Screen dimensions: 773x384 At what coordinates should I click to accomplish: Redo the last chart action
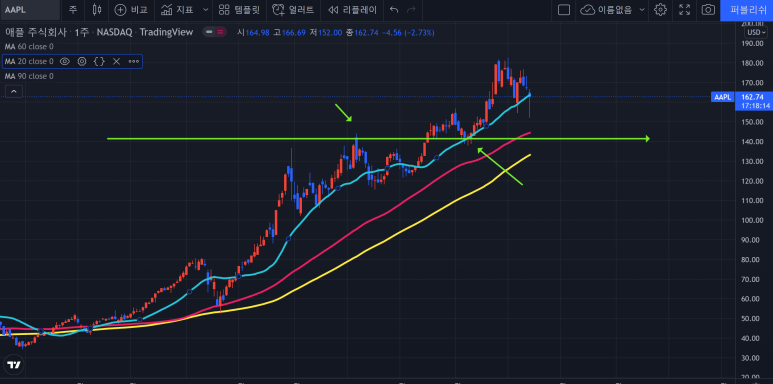click(411, 9)
